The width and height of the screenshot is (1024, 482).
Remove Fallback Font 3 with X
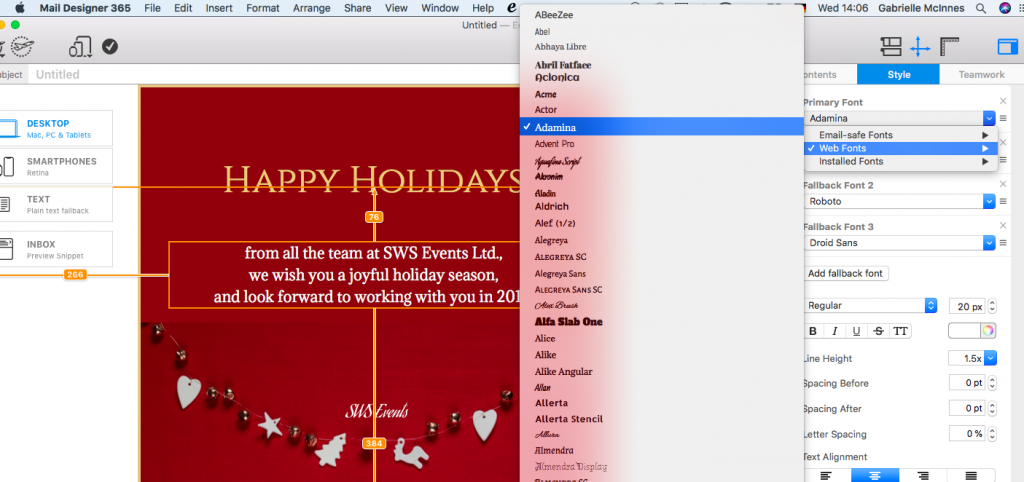[x=1003, y=225]
